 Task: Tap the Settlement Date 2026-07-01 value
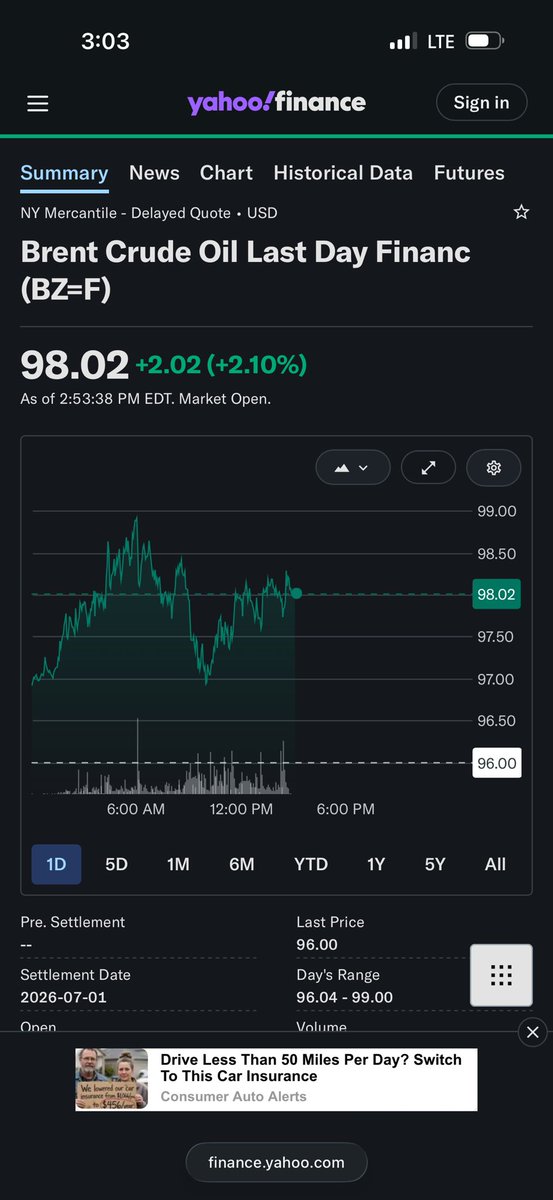[63, 998]
